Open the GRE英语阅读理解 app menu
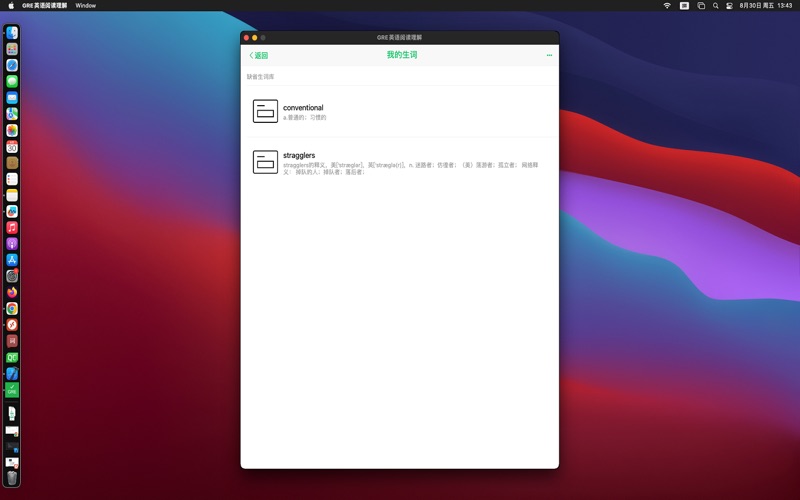This screenshot has height=500, width=800. pyautogui.click(x=45, y=5)
